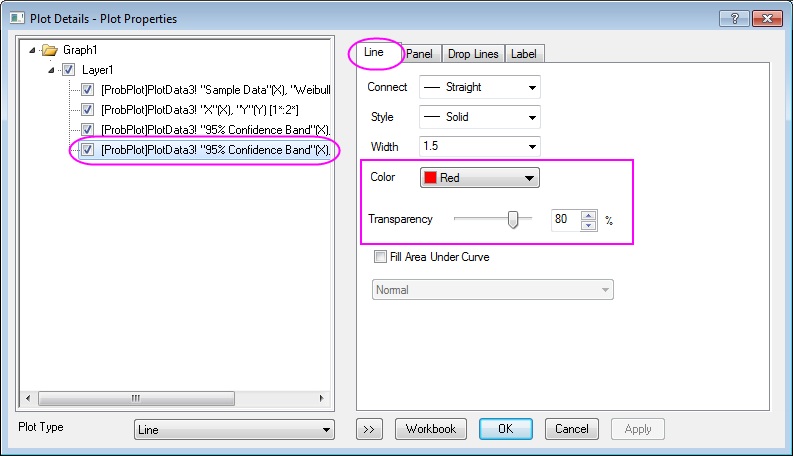Toggle the Layer1 checkbox
The height and width of the screenshot is (456, 793).
tap(69, 70)
